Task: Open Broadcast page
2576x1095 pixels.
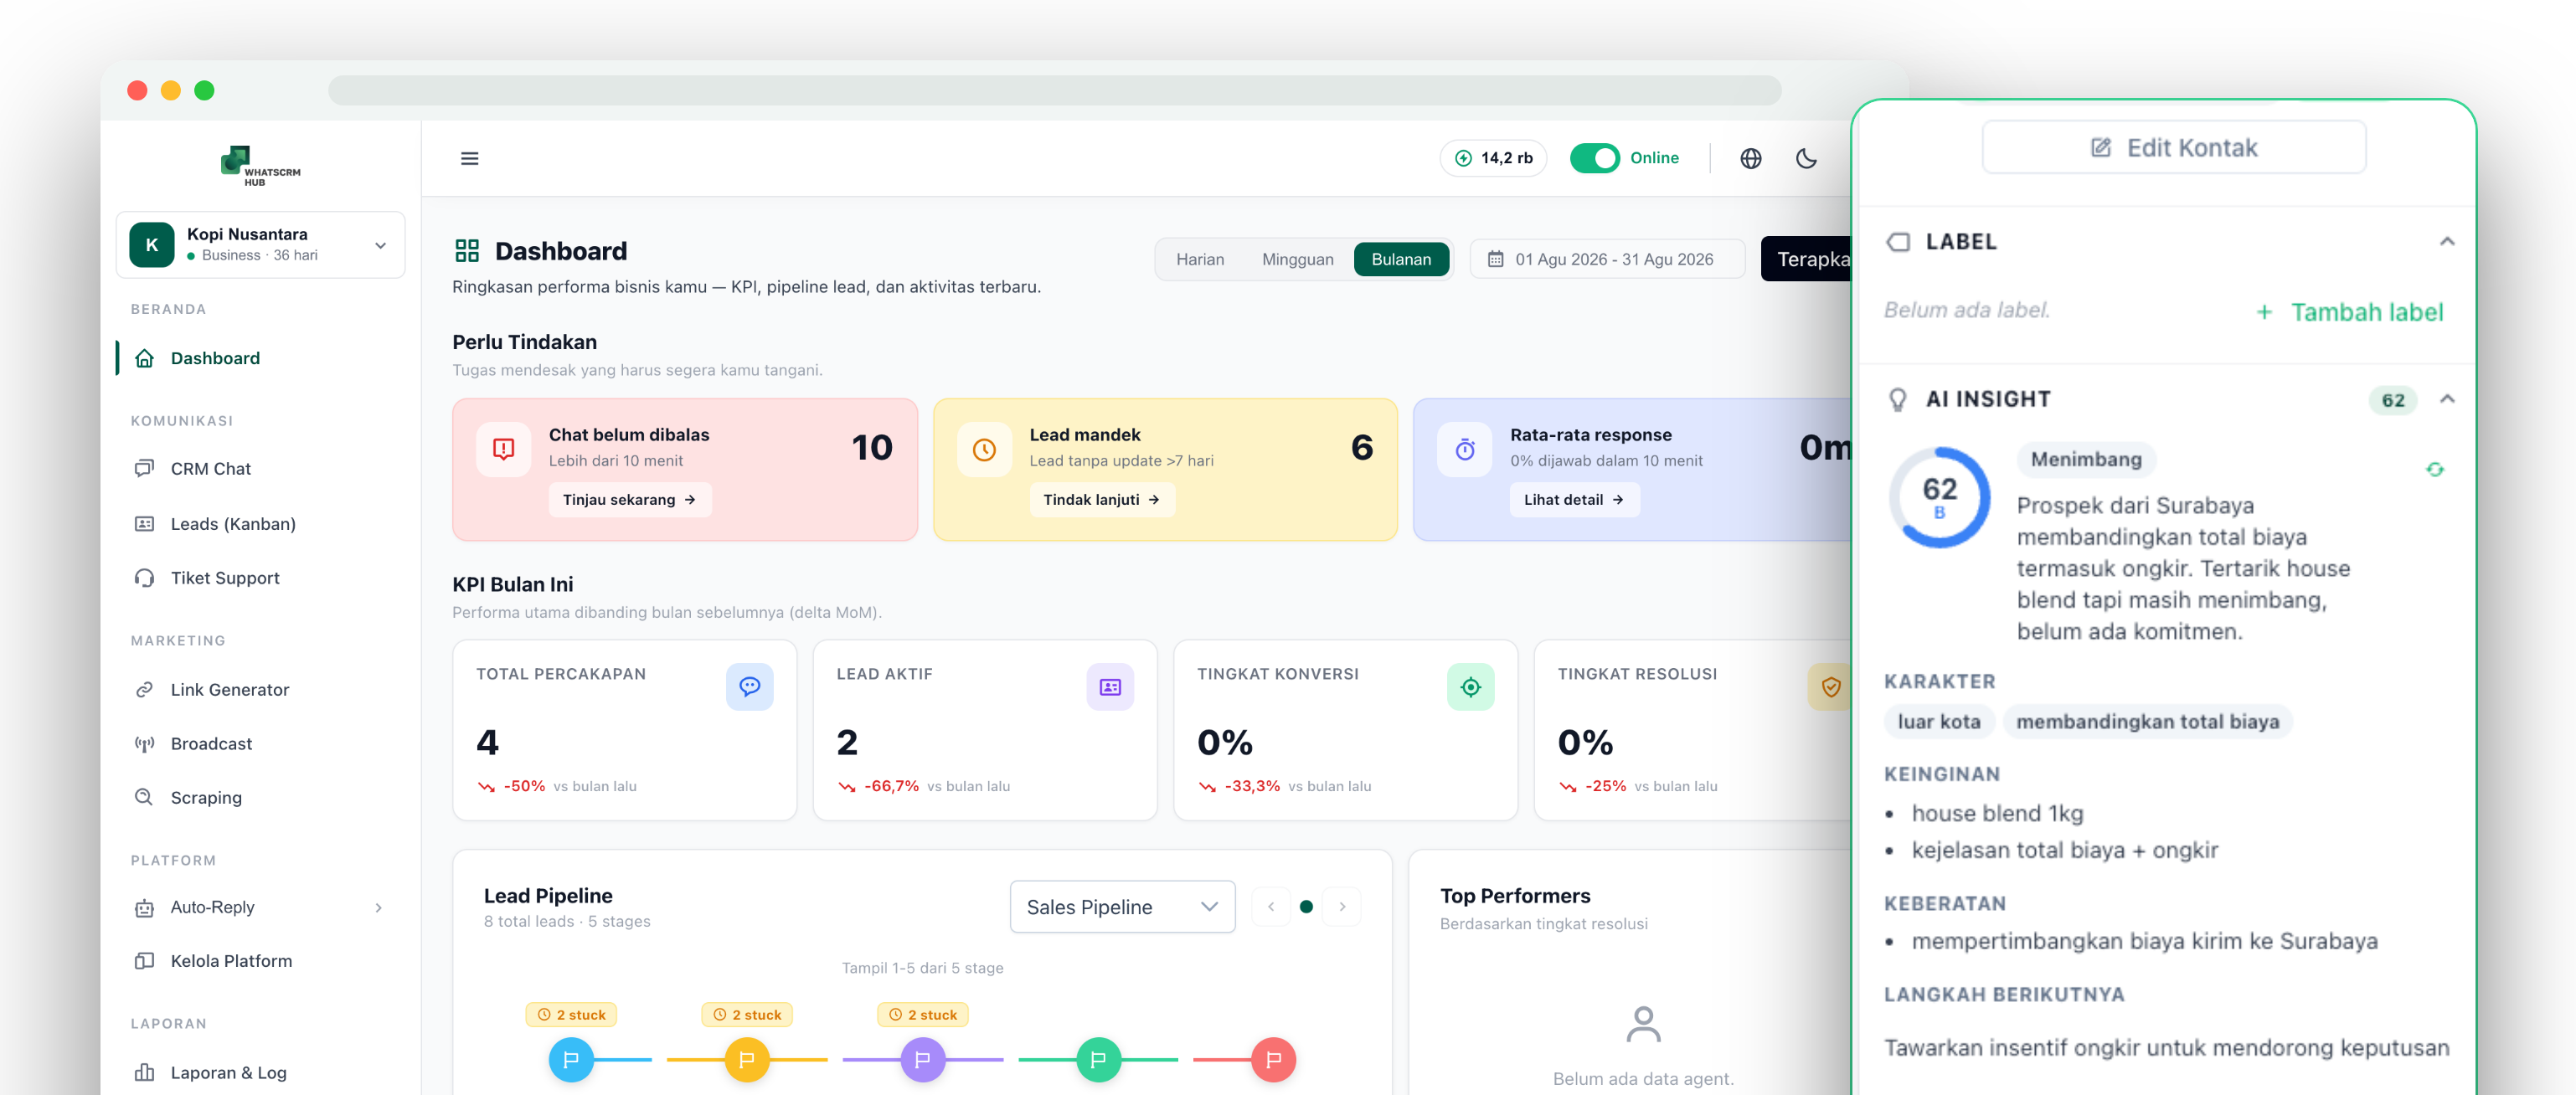Action: pos(211,743)
